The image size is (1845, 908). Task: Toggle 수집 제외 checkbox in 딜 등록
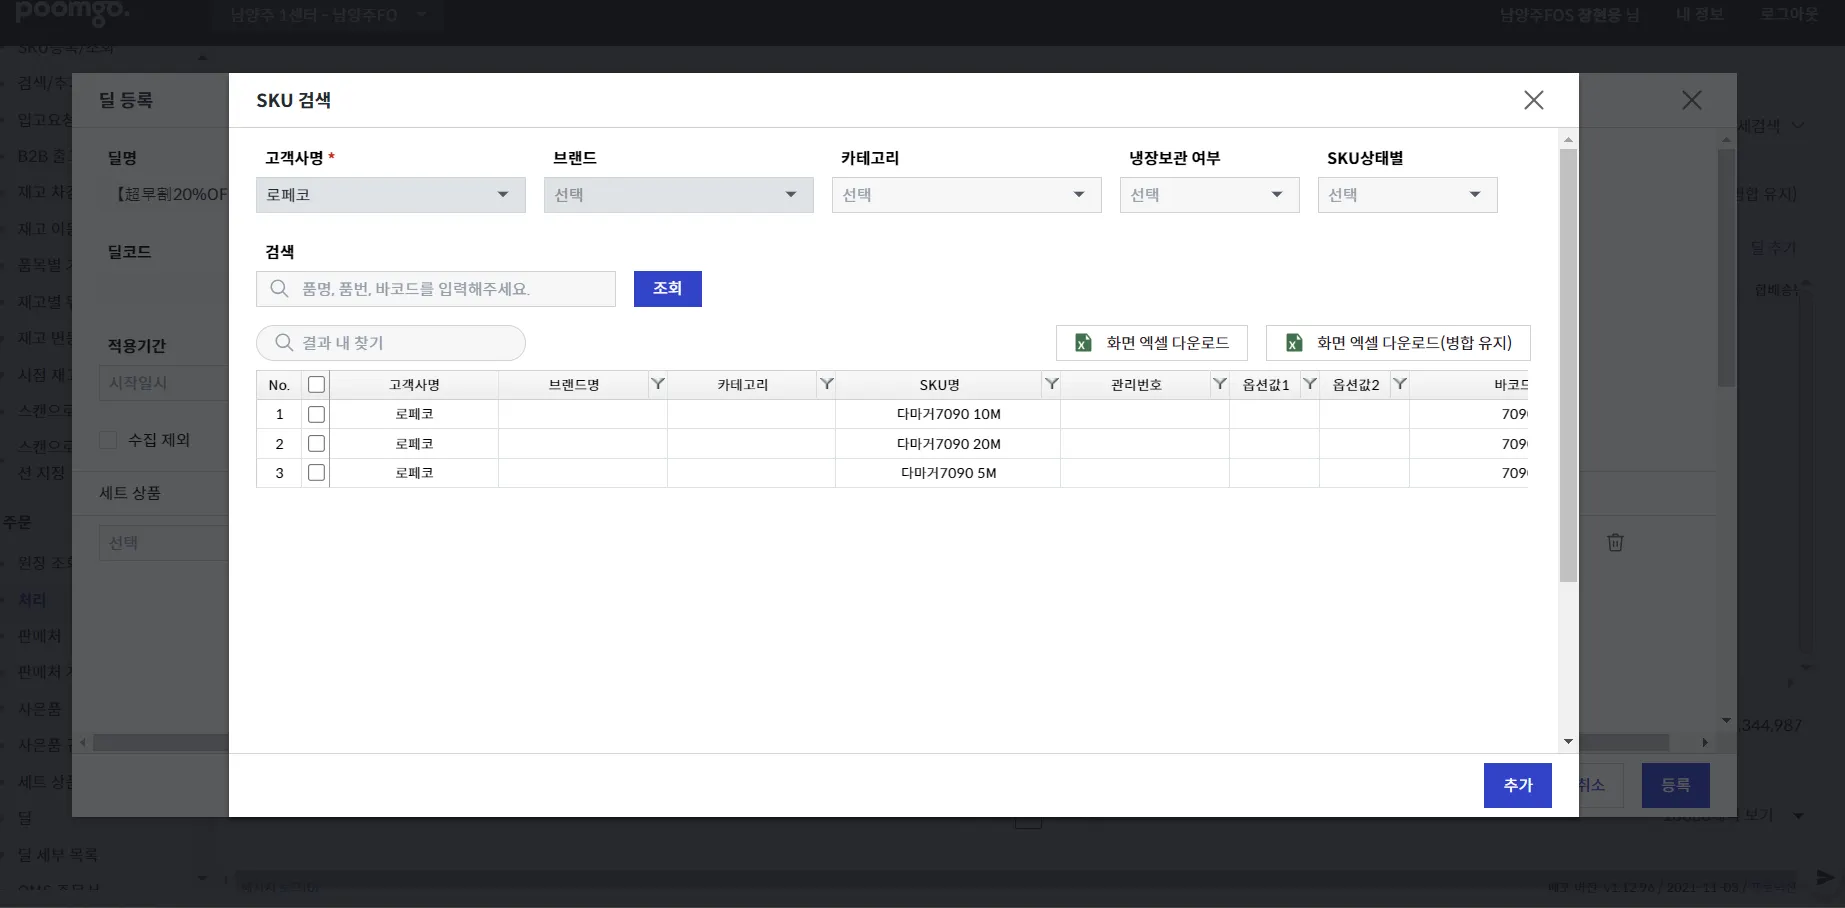pyautogui.click(x=108, y=440)
